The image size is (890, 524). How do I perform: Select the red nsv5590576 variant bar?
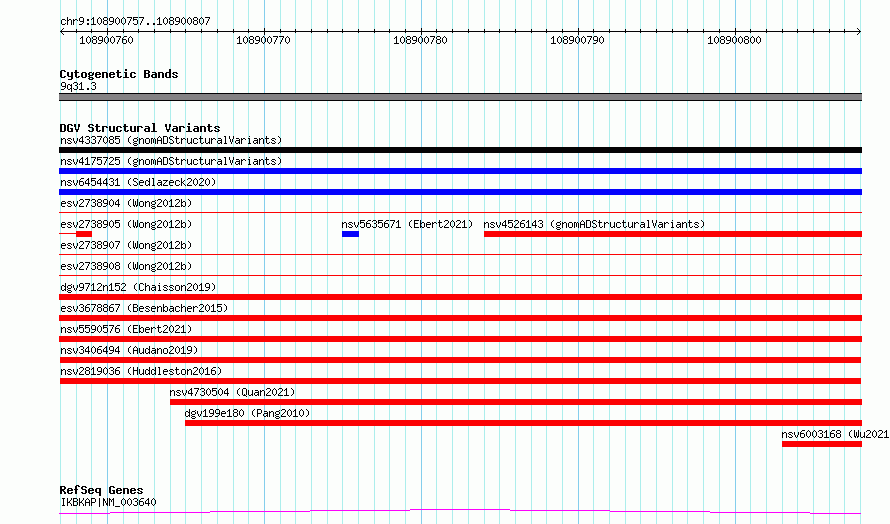click(460, 339)
